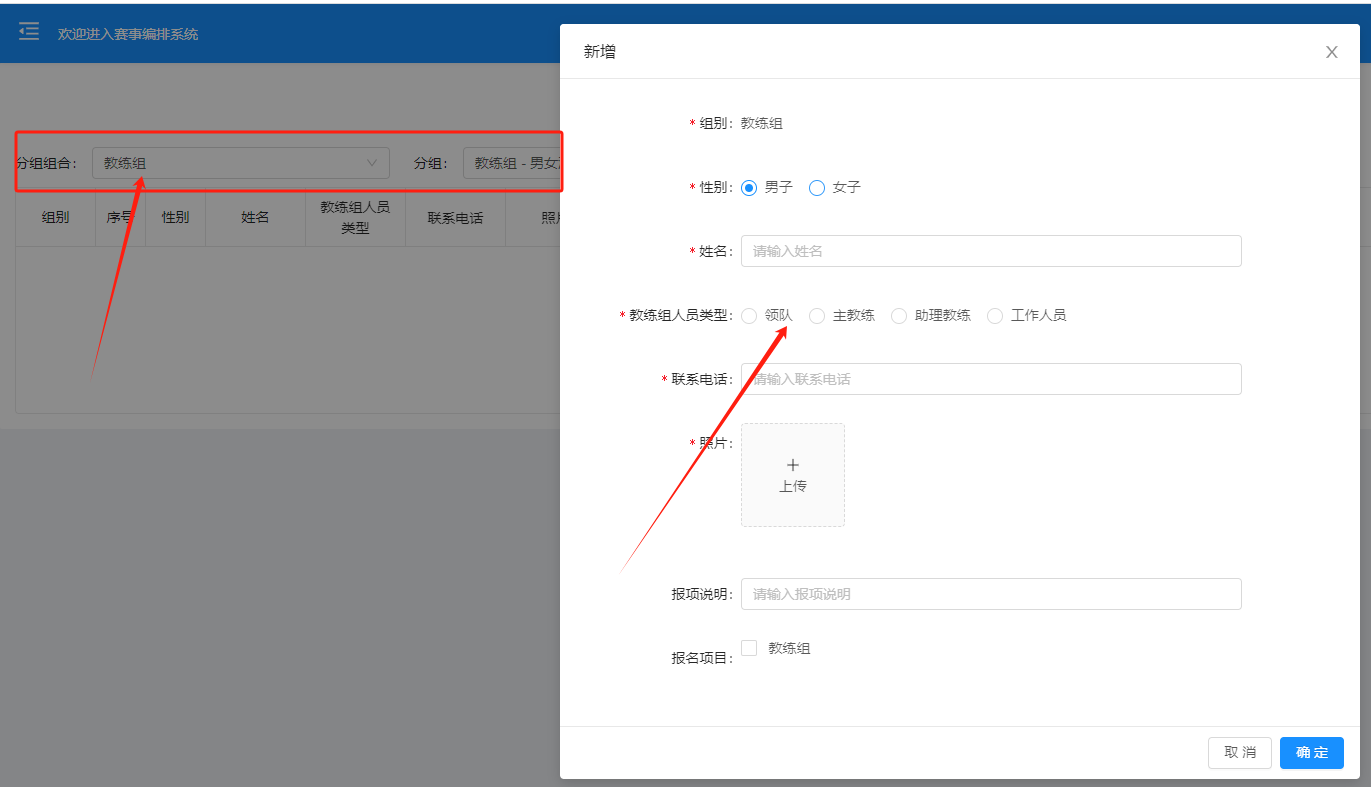Select the 男子 gender radio button
This screenshot has width=1371, height=787.
click(x=749, y=188)
